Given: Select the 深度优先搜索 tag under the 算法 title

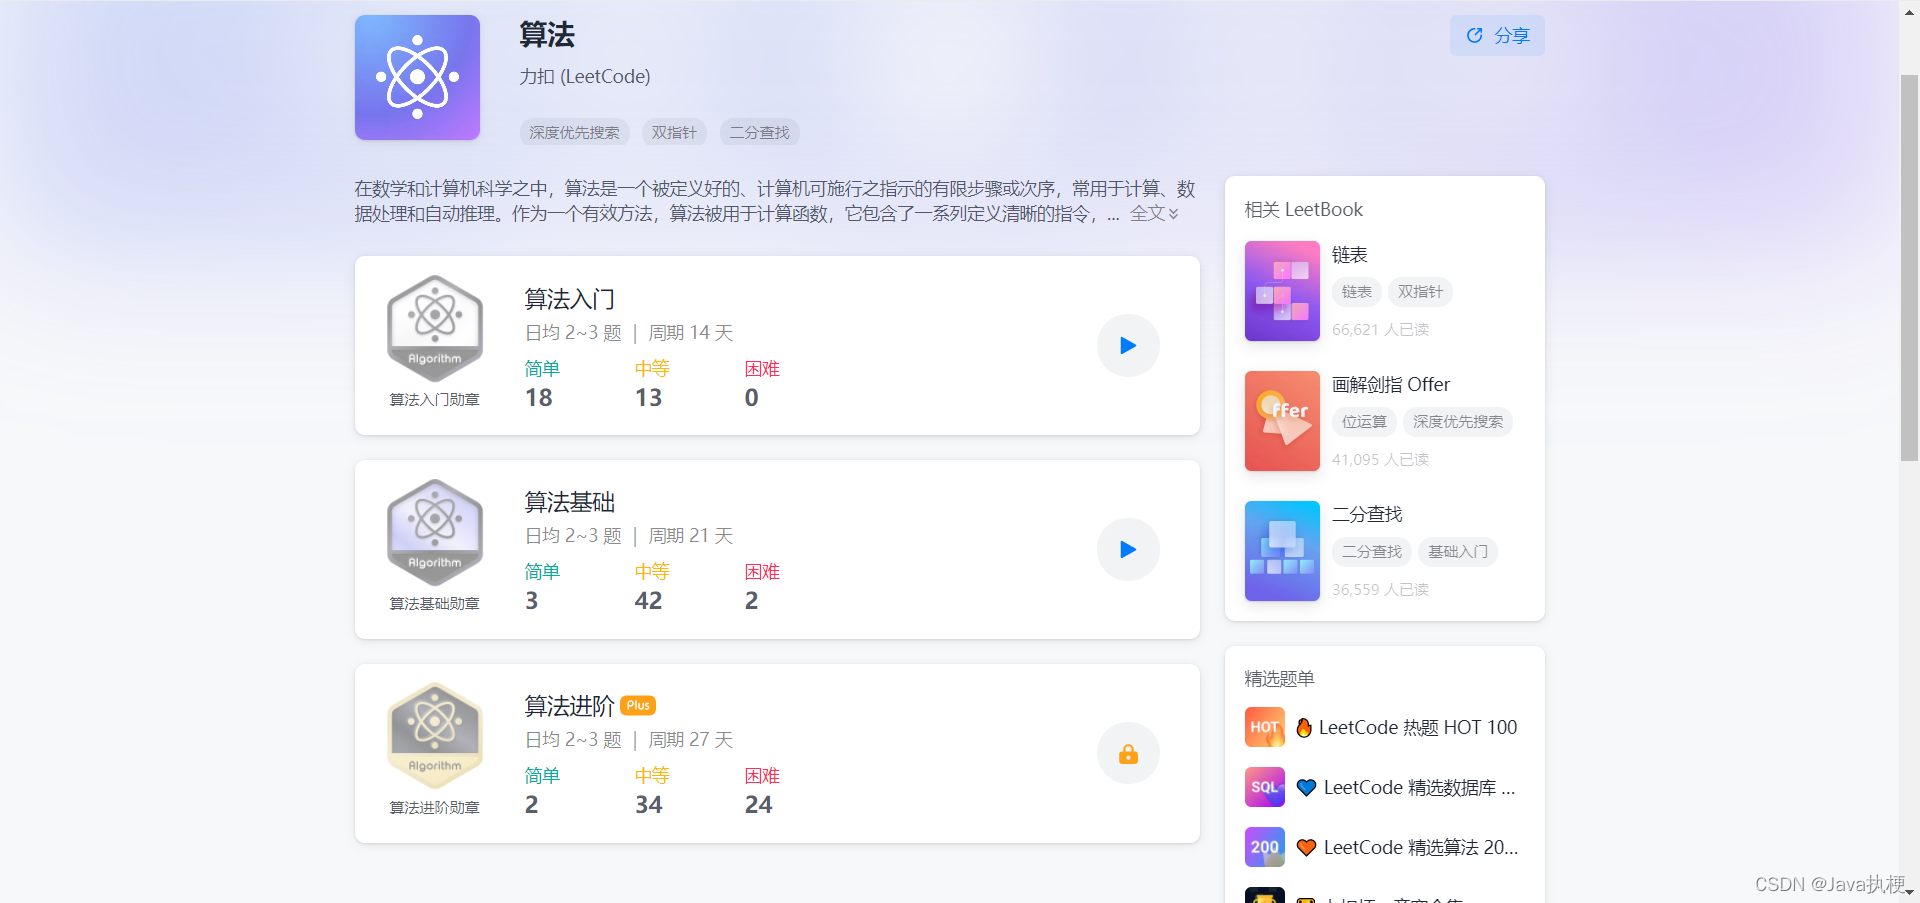Looking at the screenshot, I should pos(574,132).
